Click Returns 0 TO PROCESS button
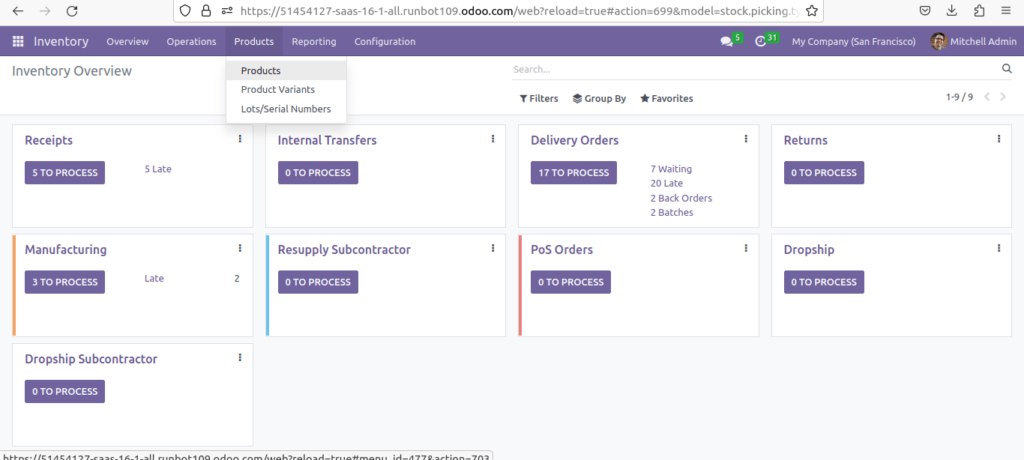1024x460 pixels. pos(824,172)
